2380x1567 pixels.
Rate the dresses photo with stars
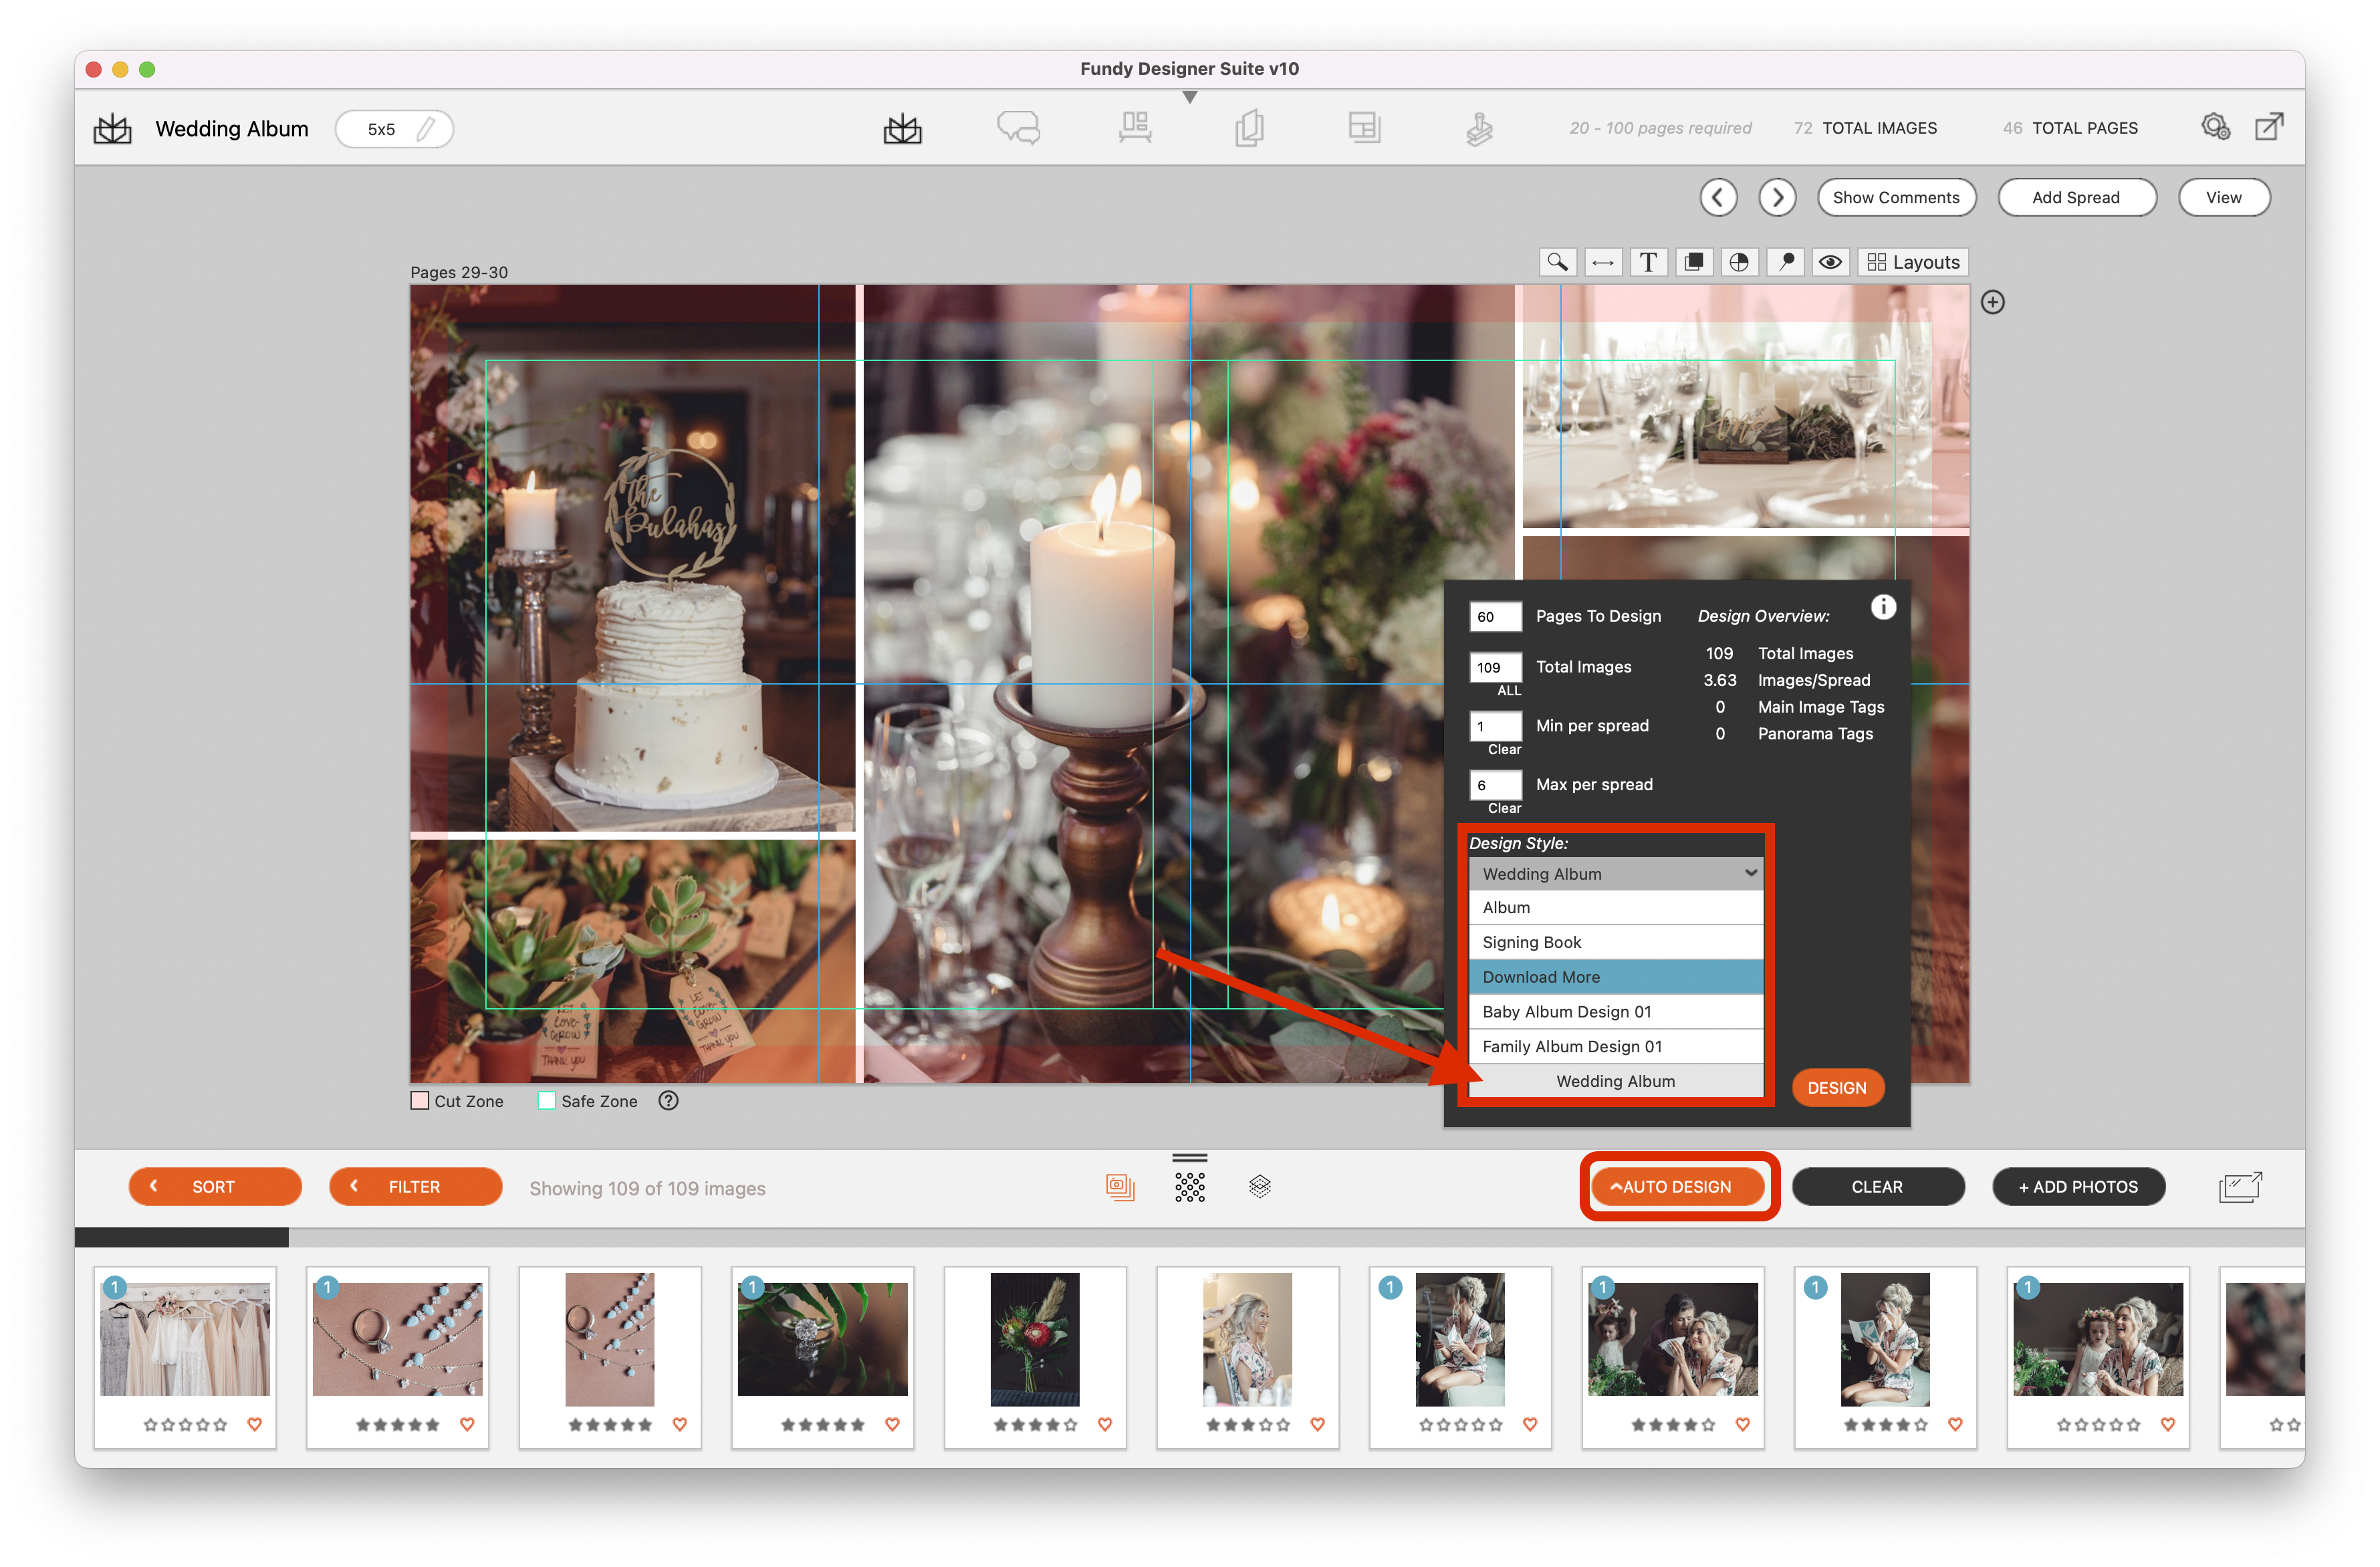(185, 1424)
